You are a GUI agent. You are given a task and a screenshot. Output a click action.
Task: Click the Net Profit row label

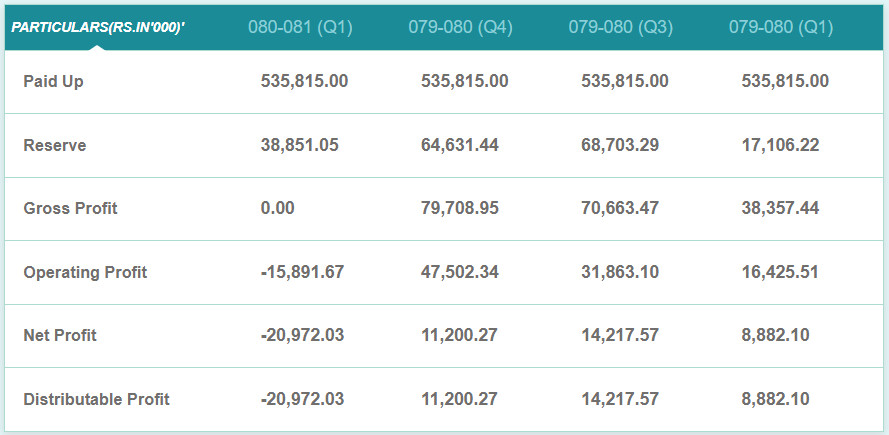point(60,335)
